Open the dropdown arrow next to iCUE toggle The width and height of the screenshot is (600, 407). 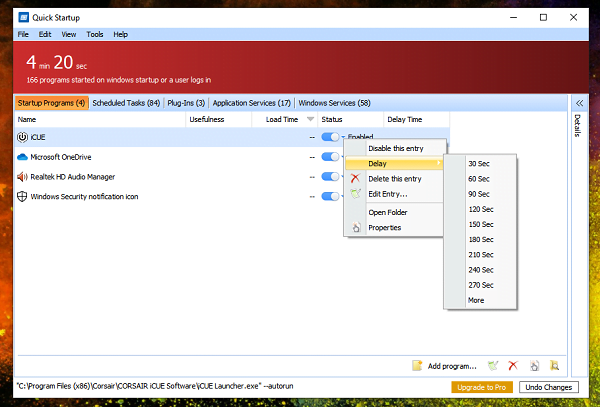point(343,137)
